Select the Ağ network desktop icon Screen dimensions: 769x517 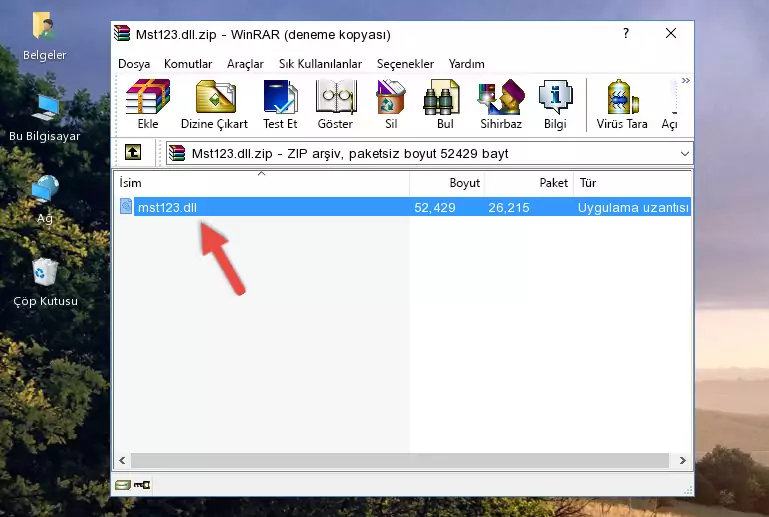pos(45,200)
